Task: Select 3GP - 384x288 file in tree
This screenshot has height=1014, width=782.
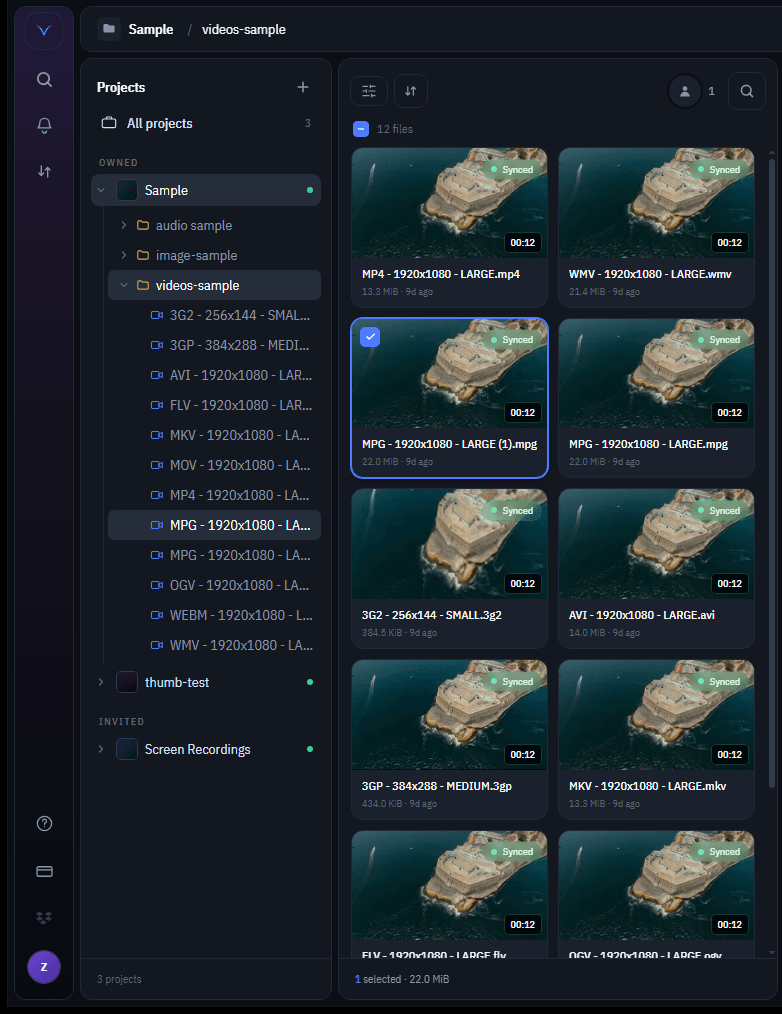Action: point(214,345)
